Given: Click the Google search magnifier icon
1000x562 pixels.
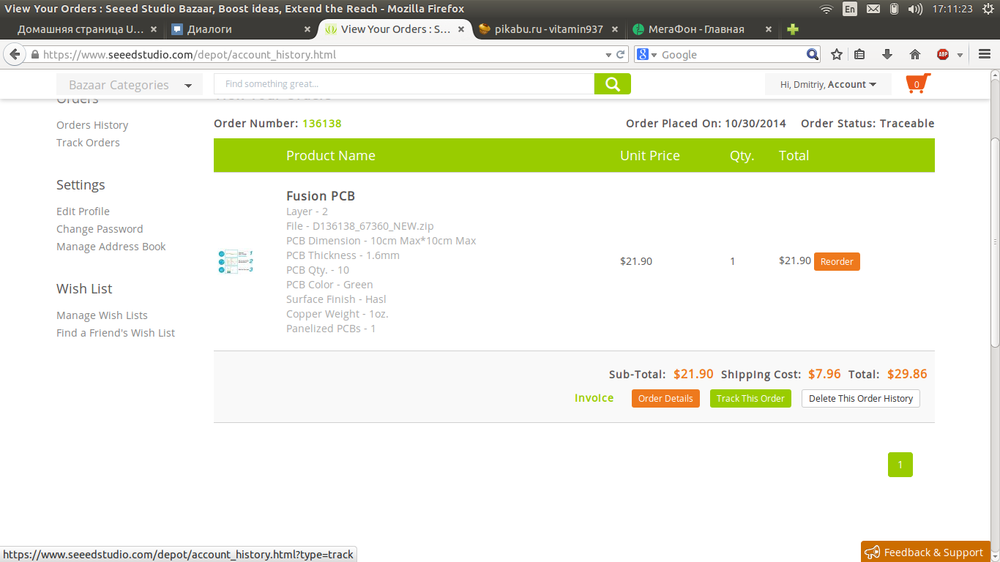Looking at the screenshot, I should click(x=812, y=55).
